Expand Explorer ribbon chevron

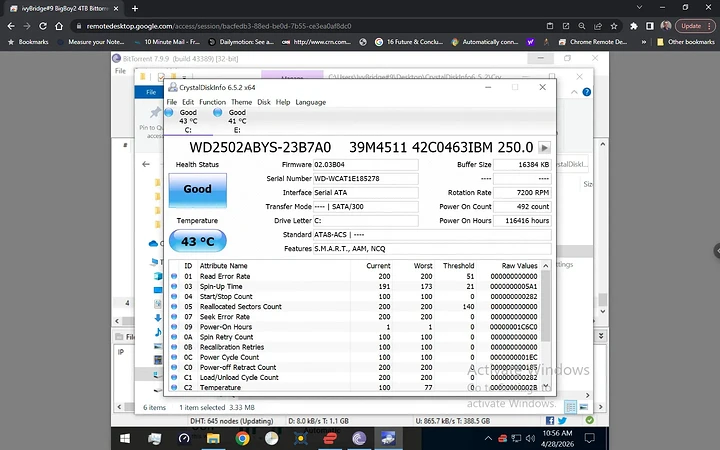tap(574, 92)
